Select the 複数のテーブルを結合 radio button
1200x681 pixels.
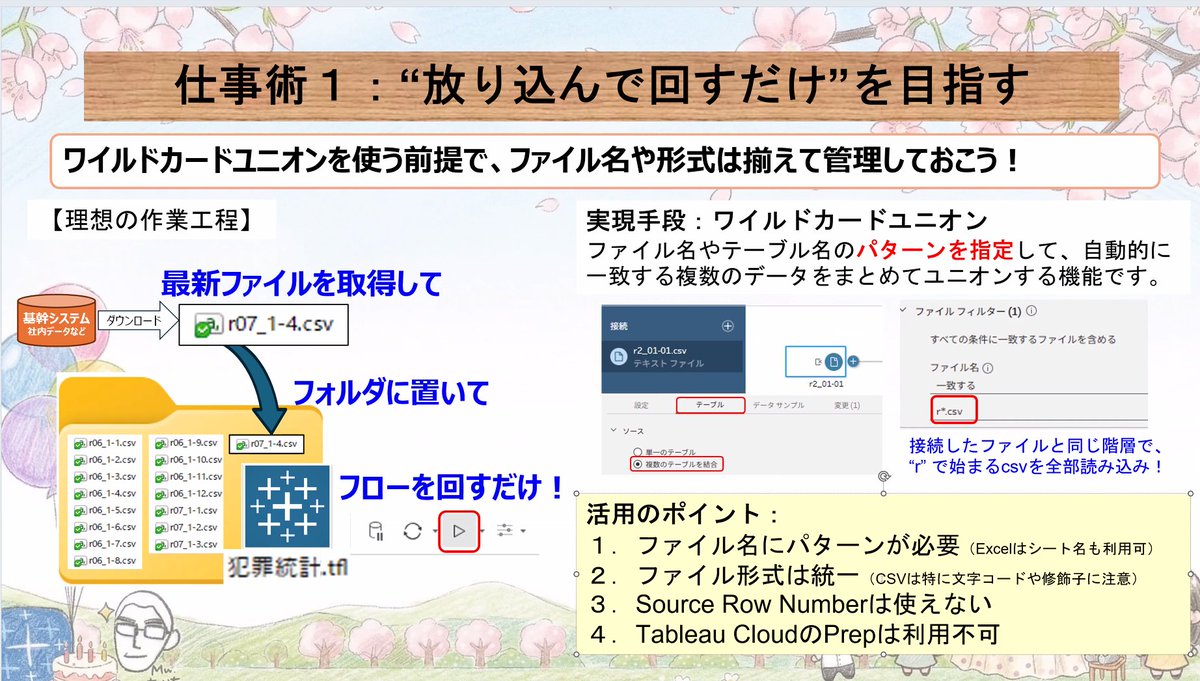coord(636,464)
